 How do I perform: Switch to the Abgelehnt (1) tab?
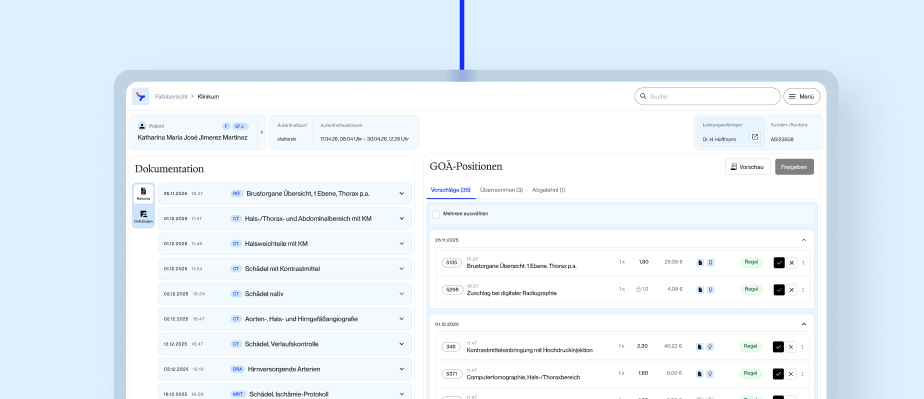click(x=549, y=190)
